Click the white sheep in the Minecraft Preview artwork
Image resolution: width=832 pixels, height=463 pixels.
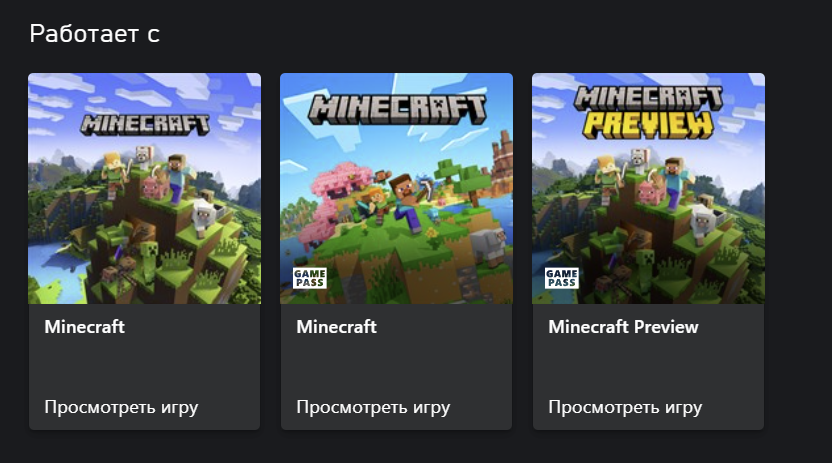(705, 221)
